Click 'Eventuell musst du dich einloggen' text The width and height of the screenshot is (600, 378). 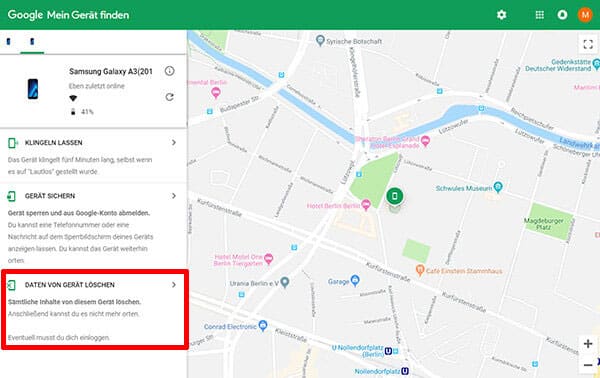click(59, 337)
